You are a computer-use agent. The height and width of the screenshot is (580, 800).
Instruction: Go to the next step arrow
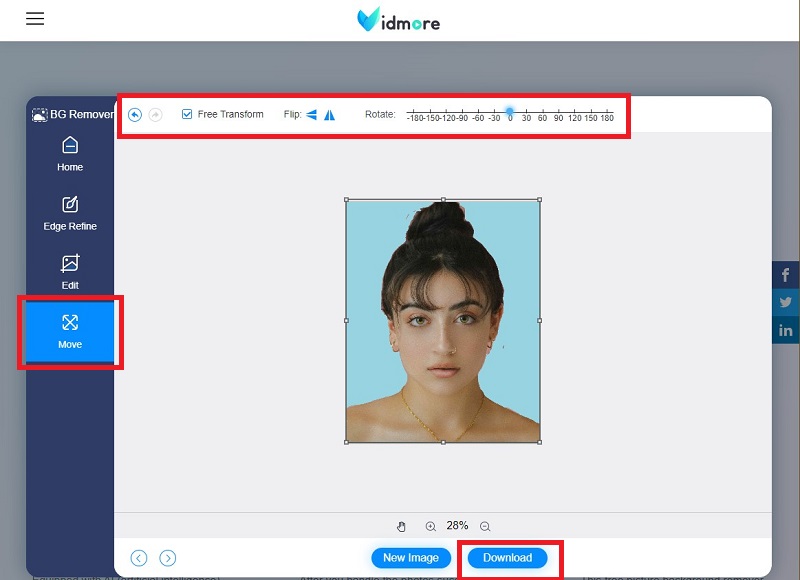(x=168, y=558)
